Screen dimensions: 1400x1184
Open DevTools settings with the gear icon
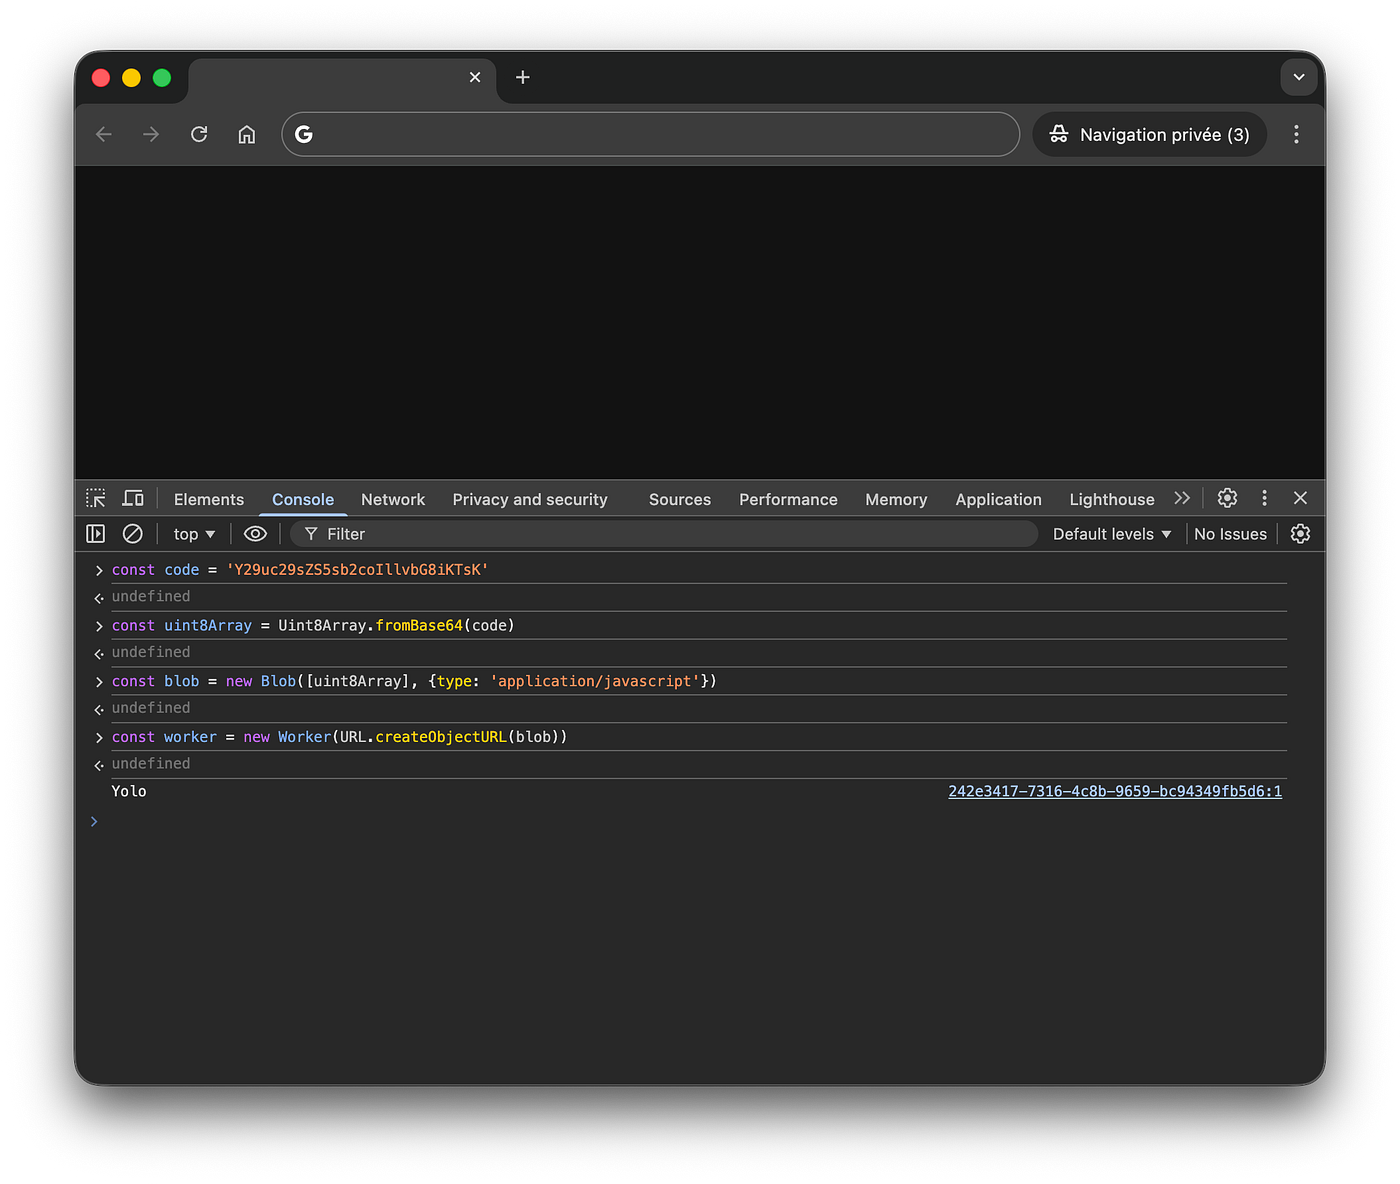(1227, 497)
